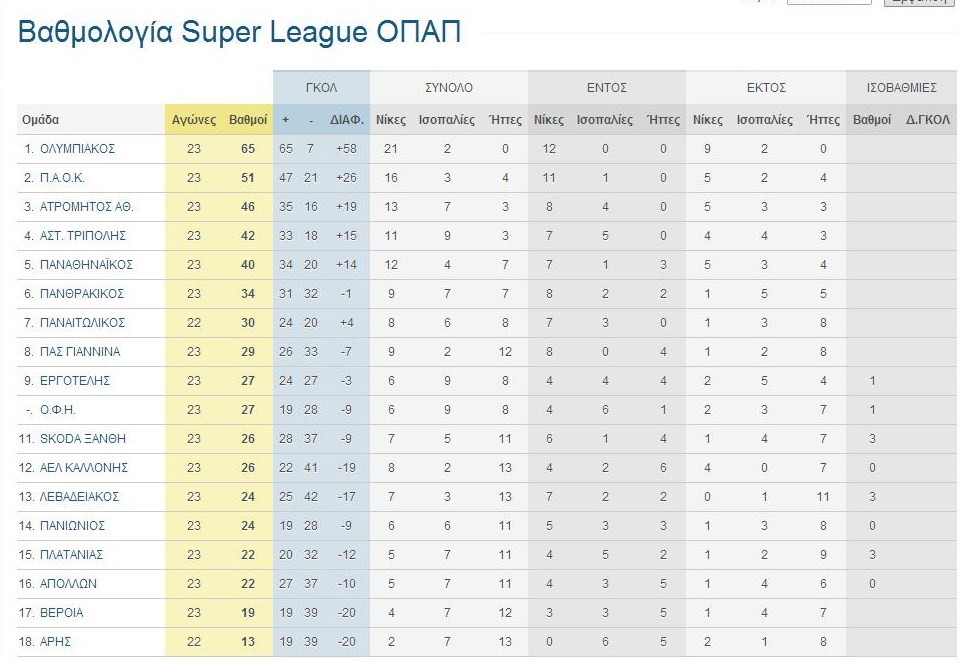
Task: Click the ΙΣΟΒΑΘΜΙΕΣ header
Action: click(901, 88)
